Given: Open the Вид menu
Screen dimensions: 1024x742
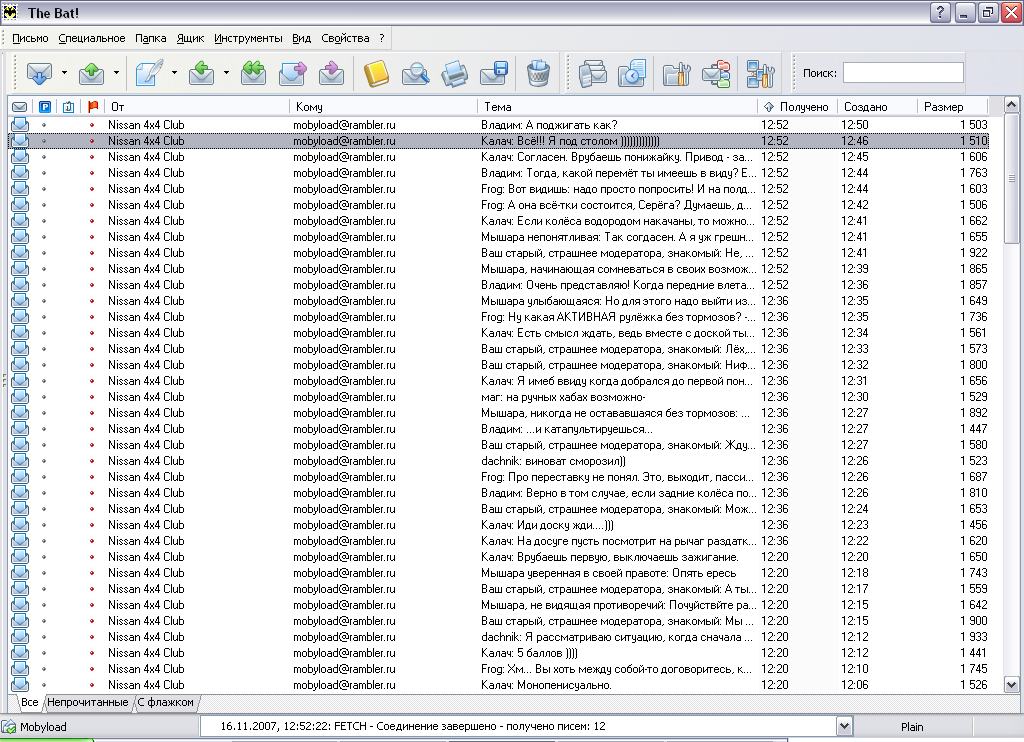Looking at the screenshot, I should [x=301, y=38].
